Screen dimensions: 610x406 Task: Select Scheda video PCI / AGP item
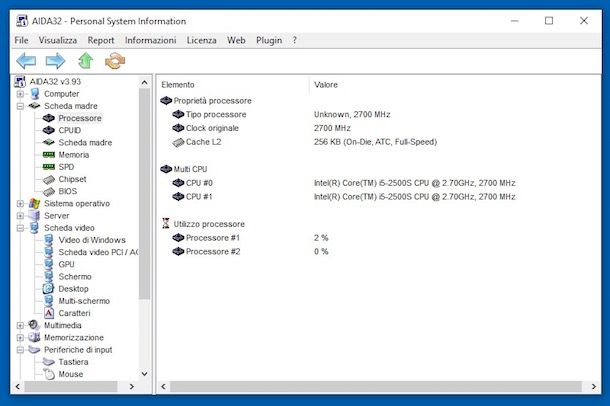point(98,252)
